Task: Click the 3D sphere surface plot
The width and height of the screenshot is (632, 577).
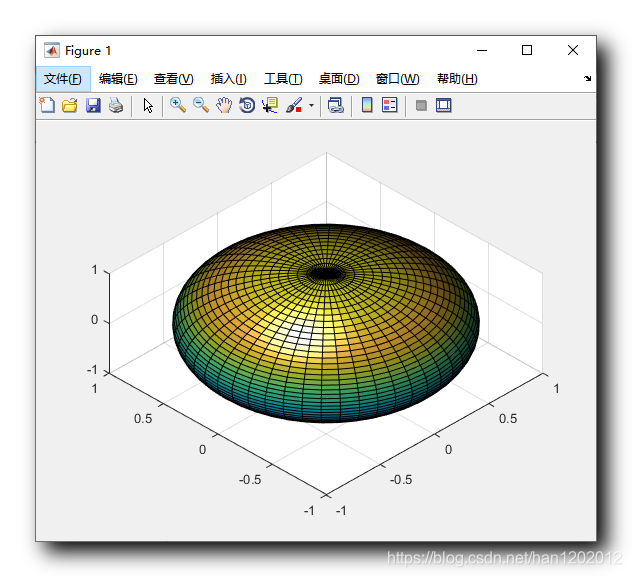Action: [x=326, y=323]
